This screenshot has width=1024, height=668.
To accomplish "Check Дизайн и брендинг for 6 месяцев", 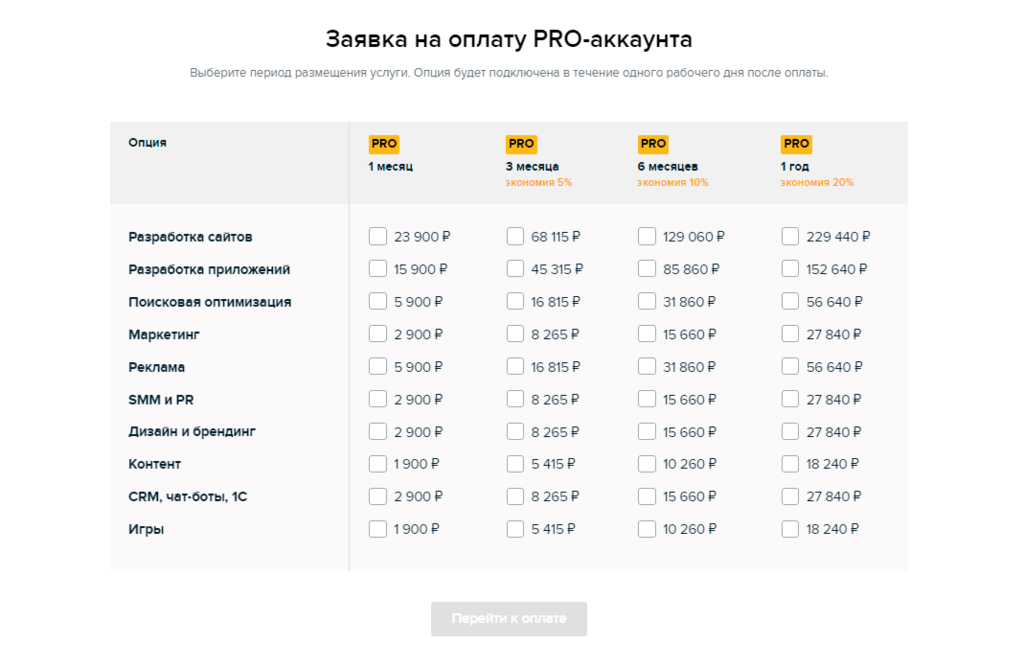I will point(647,432).
